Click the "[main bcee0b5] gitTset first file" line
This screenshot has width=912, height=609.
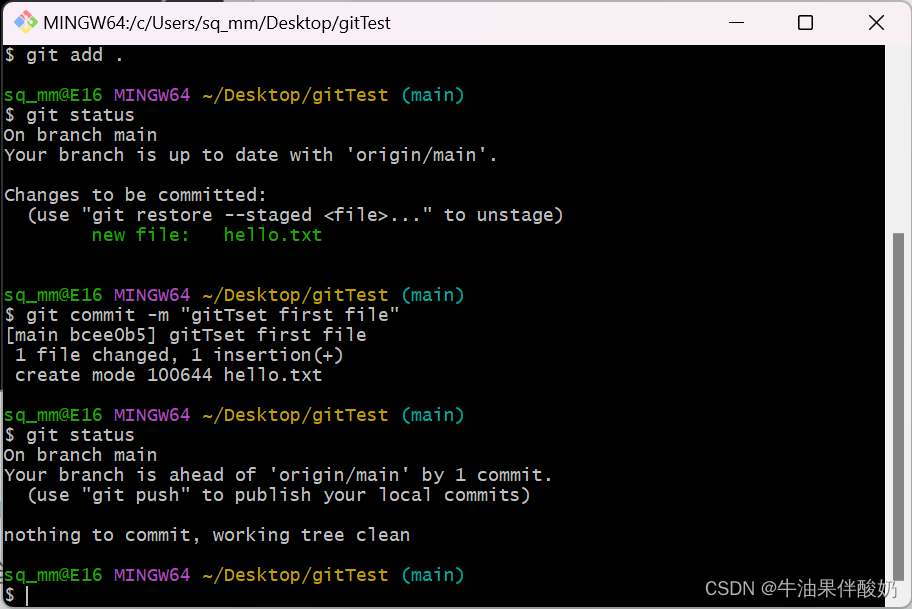(x=186, y=336)
